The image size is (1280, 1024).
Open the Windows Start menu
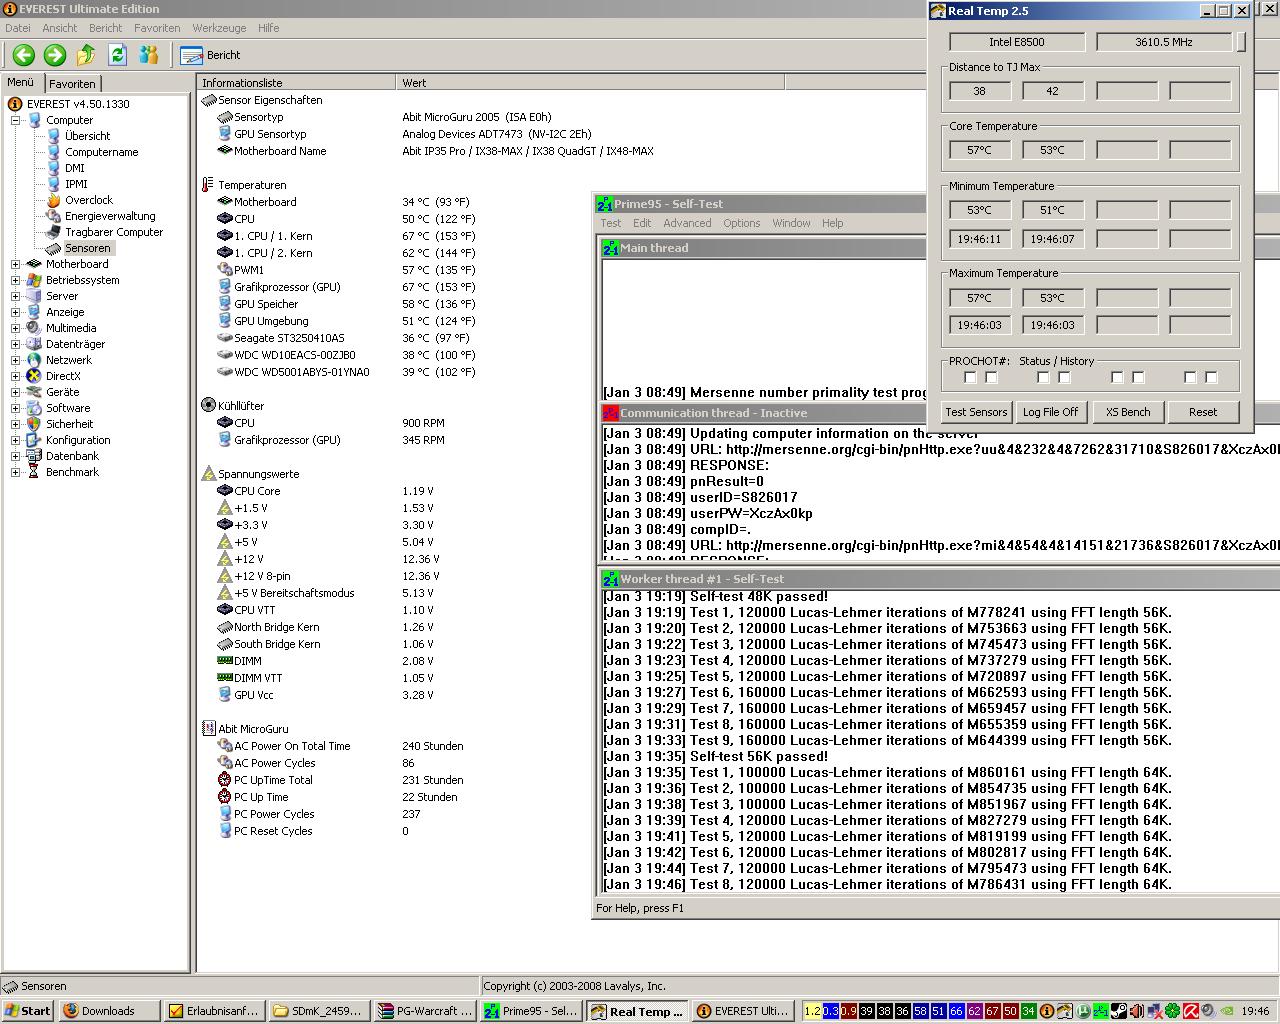click(x=28, y=1011)
